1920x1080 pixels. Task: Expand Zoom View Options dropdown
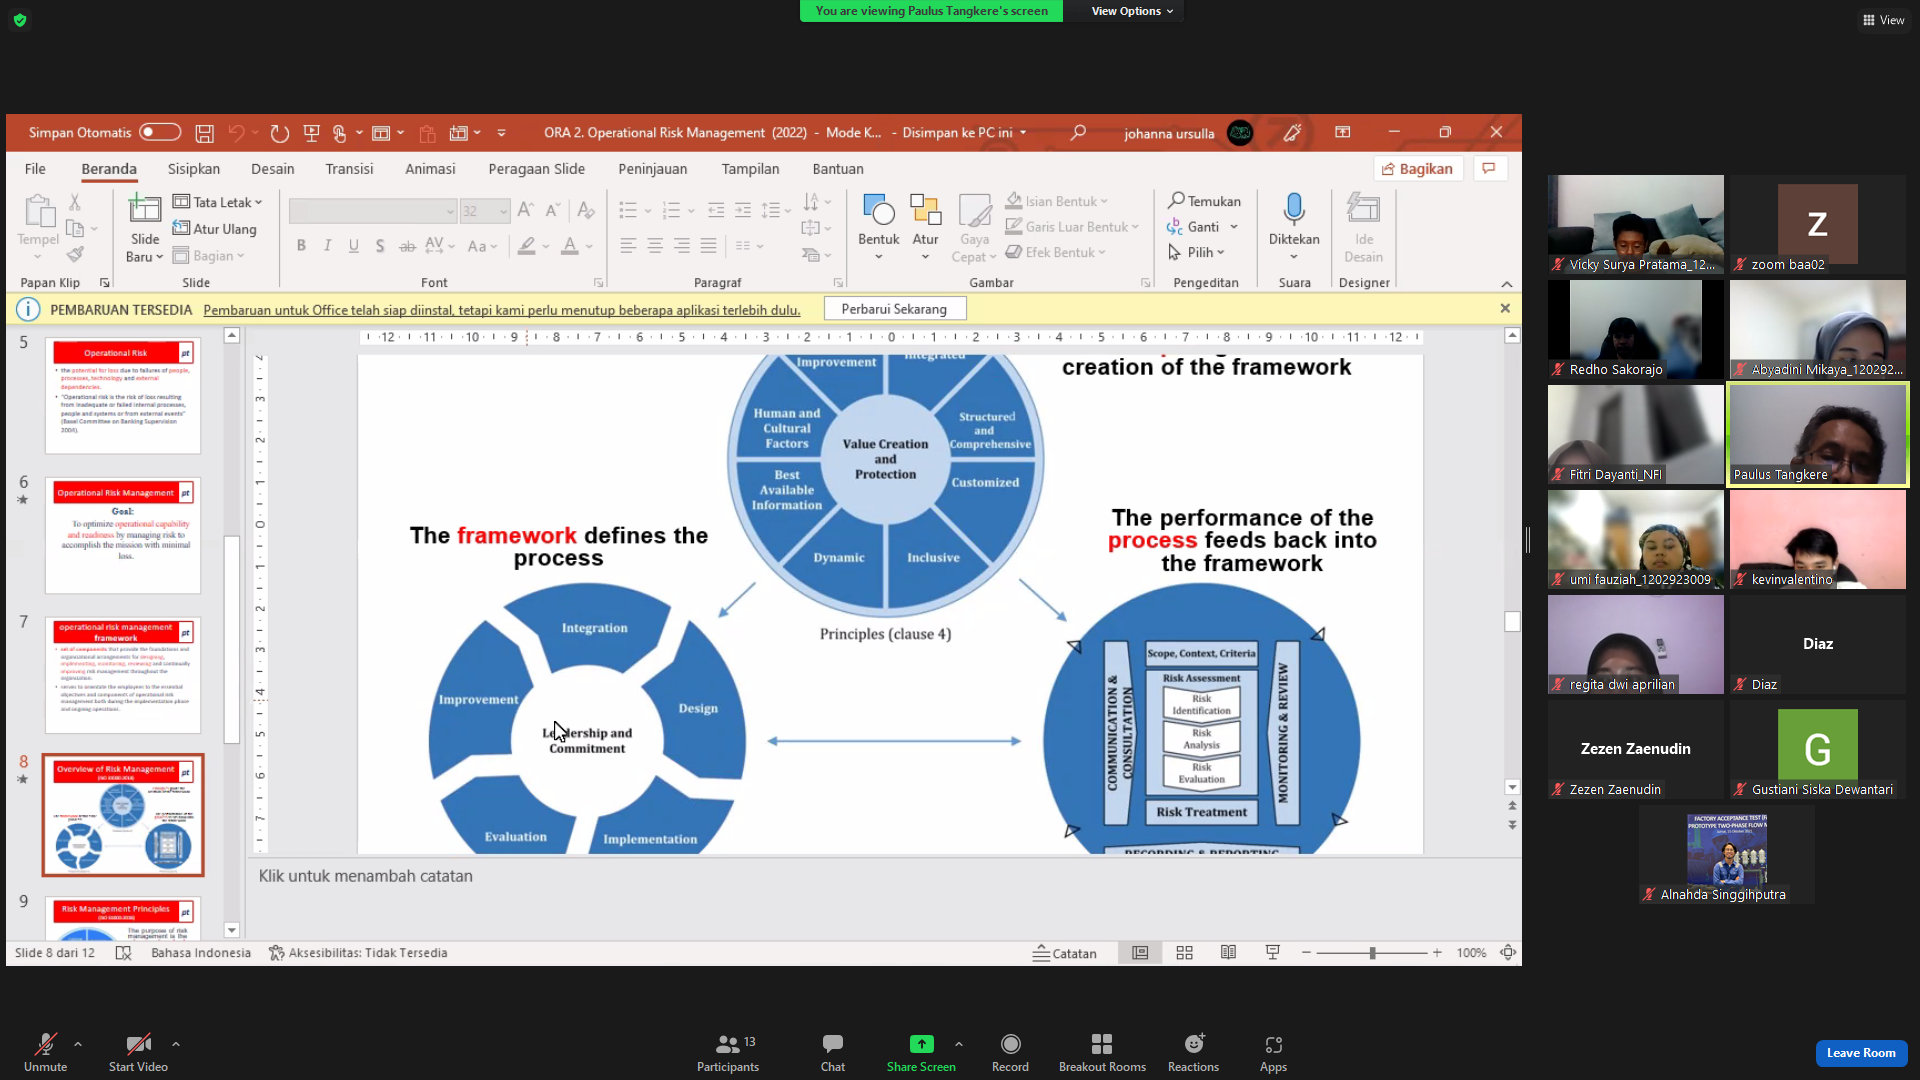point(1132,11)
